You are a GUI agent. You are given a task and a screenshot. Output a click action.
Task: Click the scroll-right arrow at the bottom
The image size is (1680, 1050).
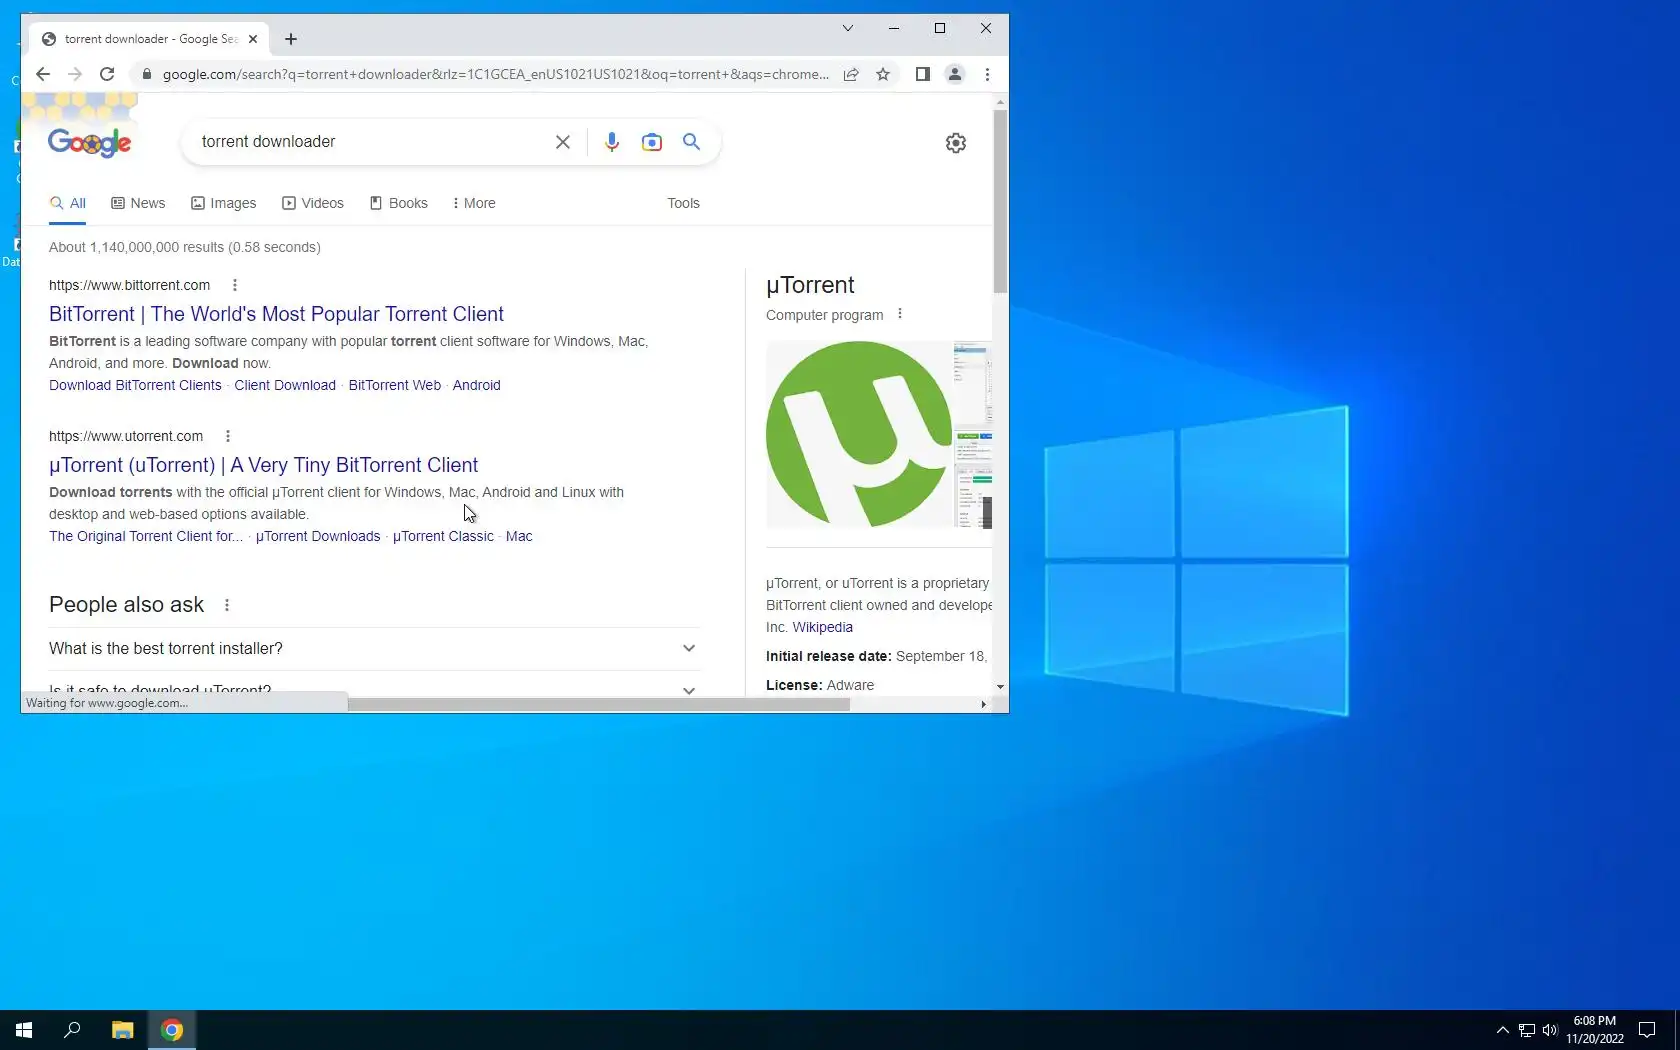point(984,705)
